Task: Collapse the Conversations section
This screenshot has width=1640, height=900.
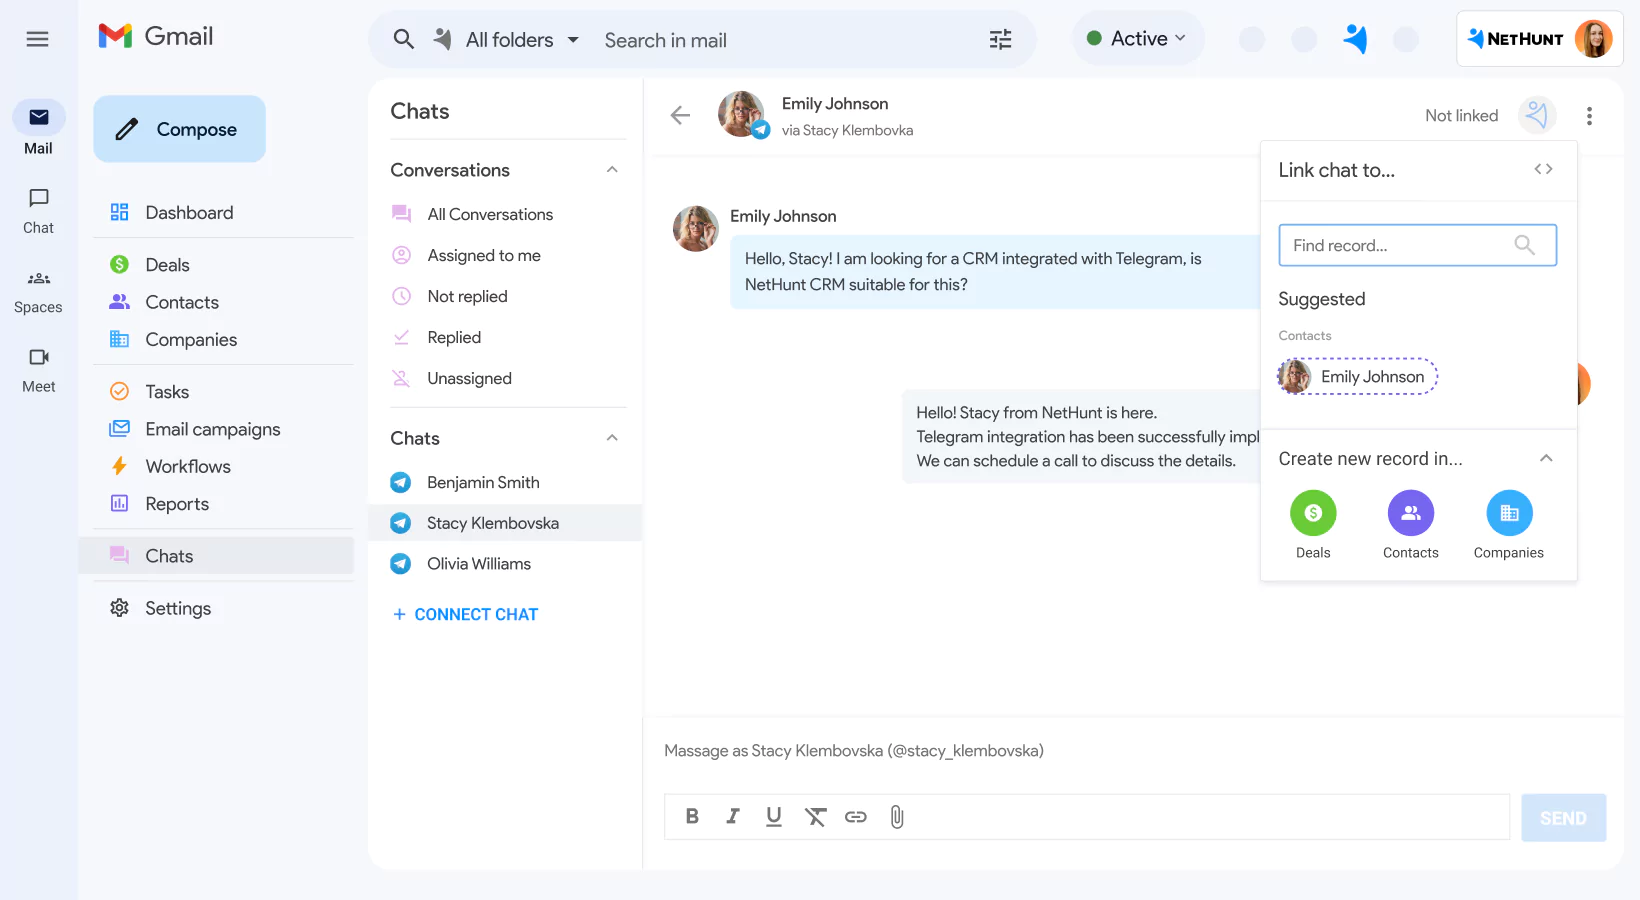Action: [612, 170]
